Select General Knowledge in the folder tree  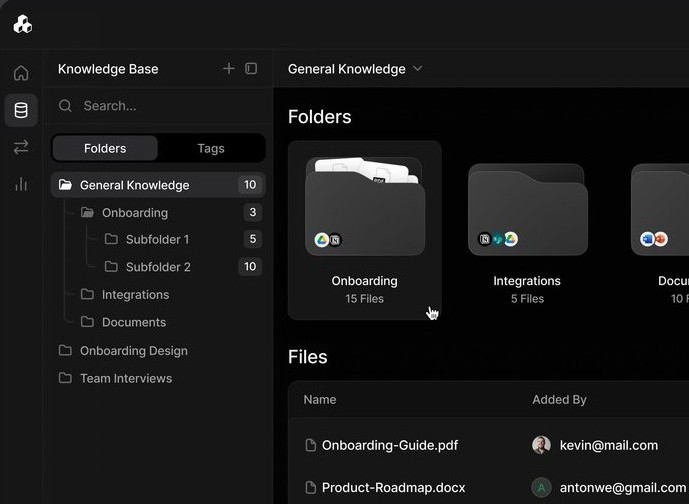(x=158, y=185)
